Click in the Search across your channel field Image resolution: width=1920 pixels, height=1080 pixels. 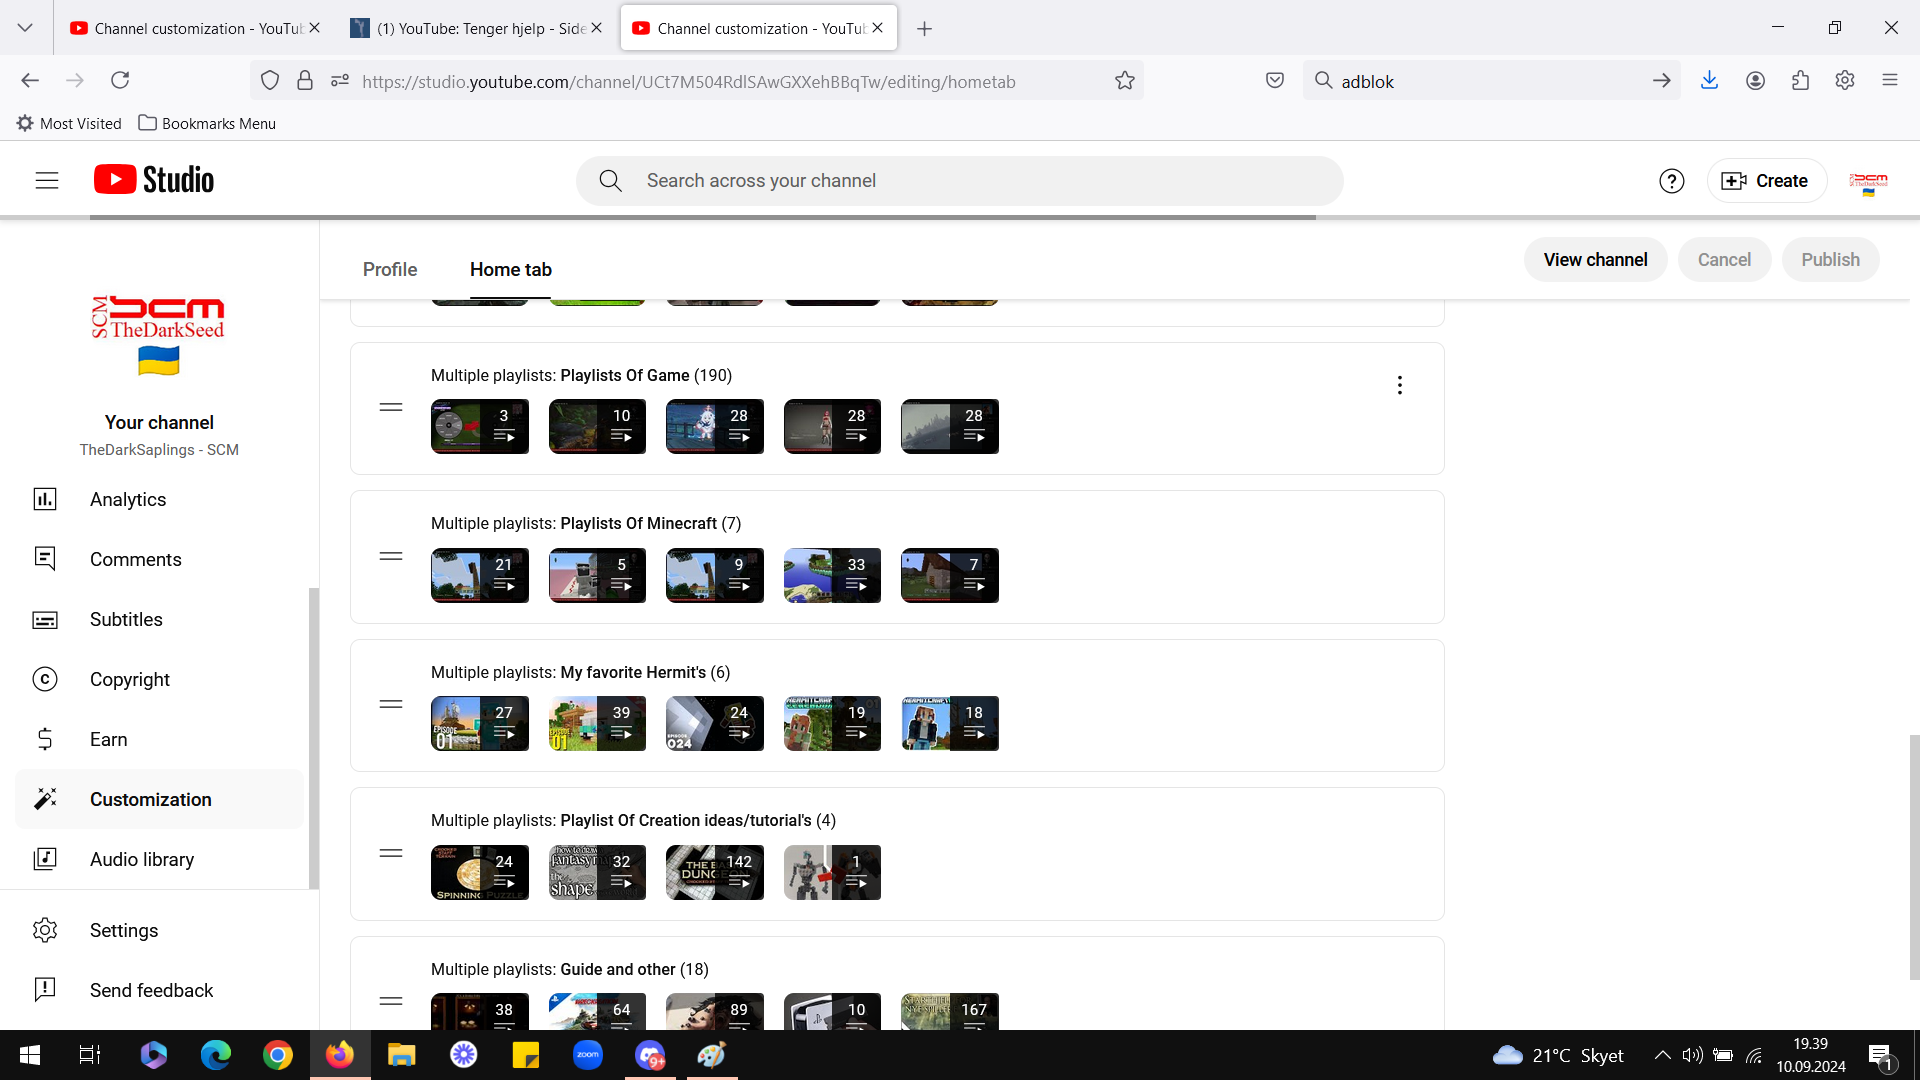tap(960, 181)
